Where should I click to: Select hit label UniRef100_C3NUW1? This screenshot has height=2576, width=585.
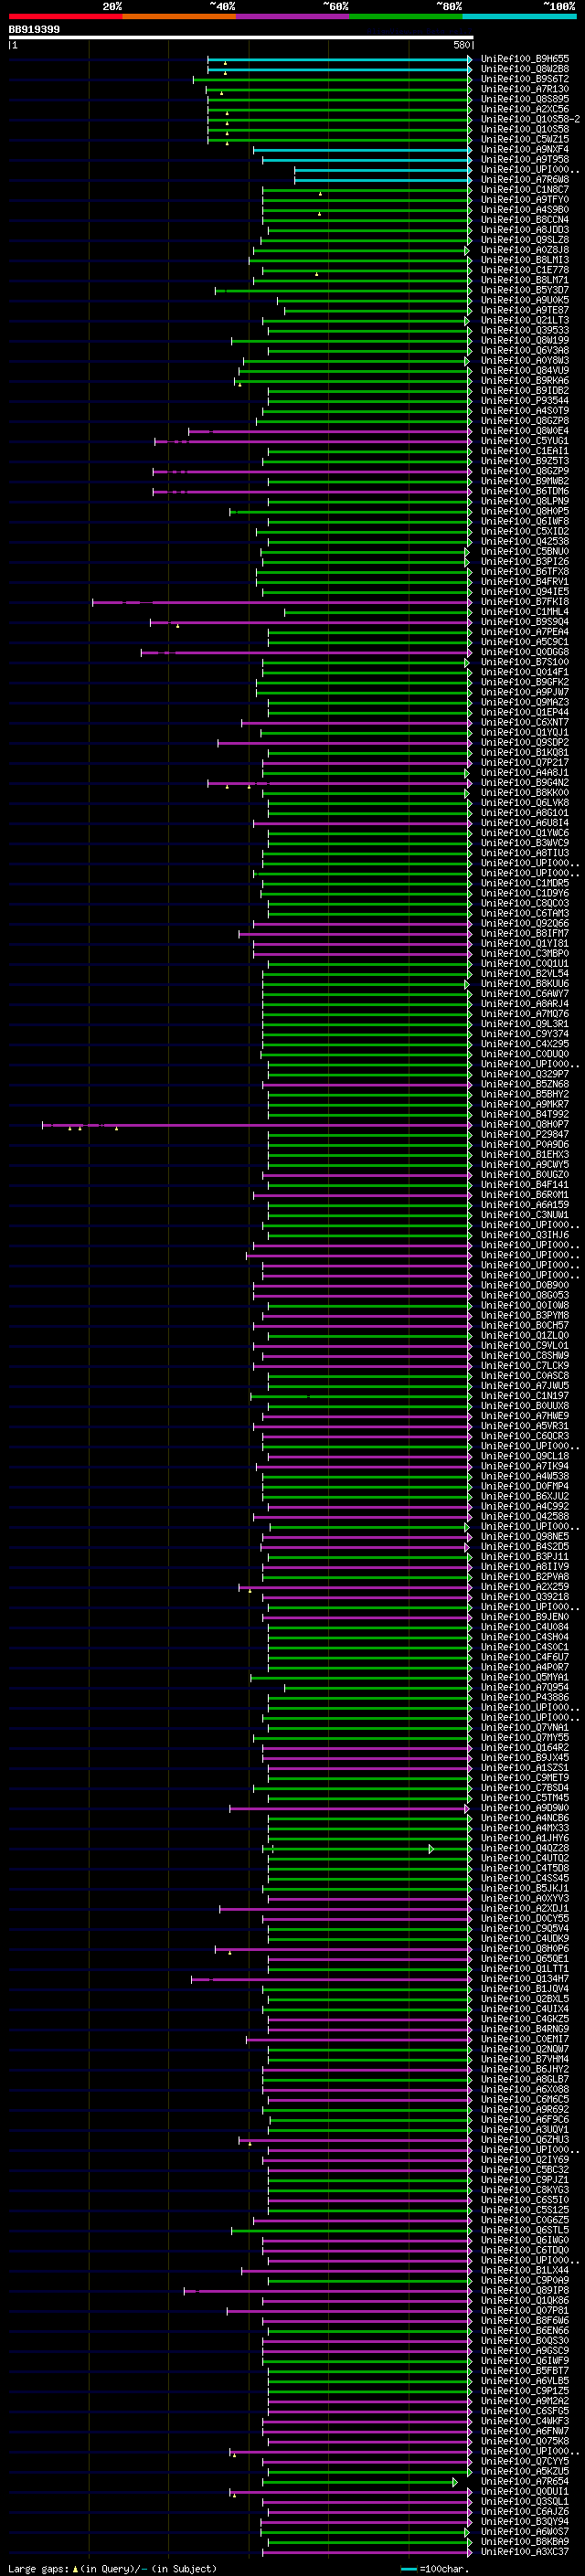(x=525, y=1215)
